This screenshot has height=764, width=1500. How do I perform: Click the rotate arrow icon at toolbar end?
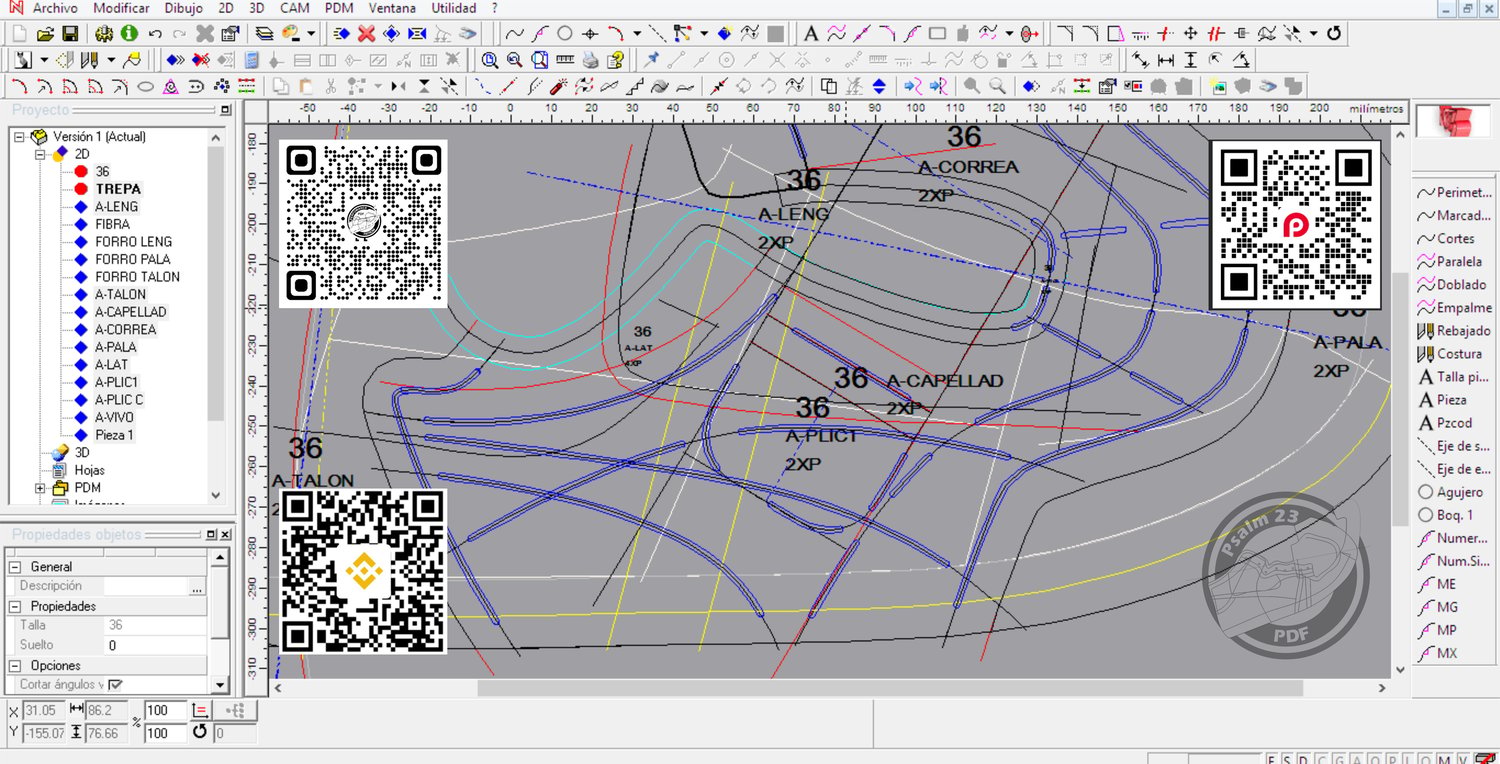[1334, 33]
